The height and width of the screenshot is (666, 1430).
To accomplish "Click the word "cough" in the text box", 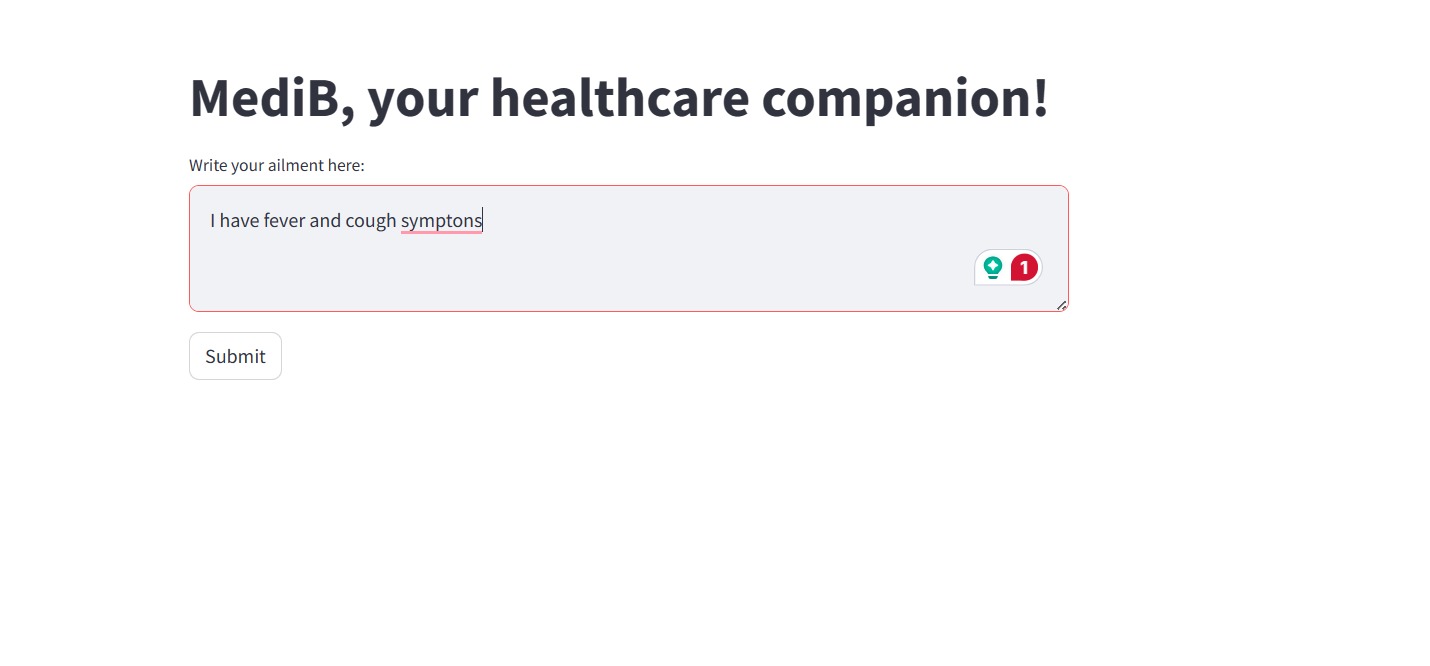I will (x=371, y=221).
